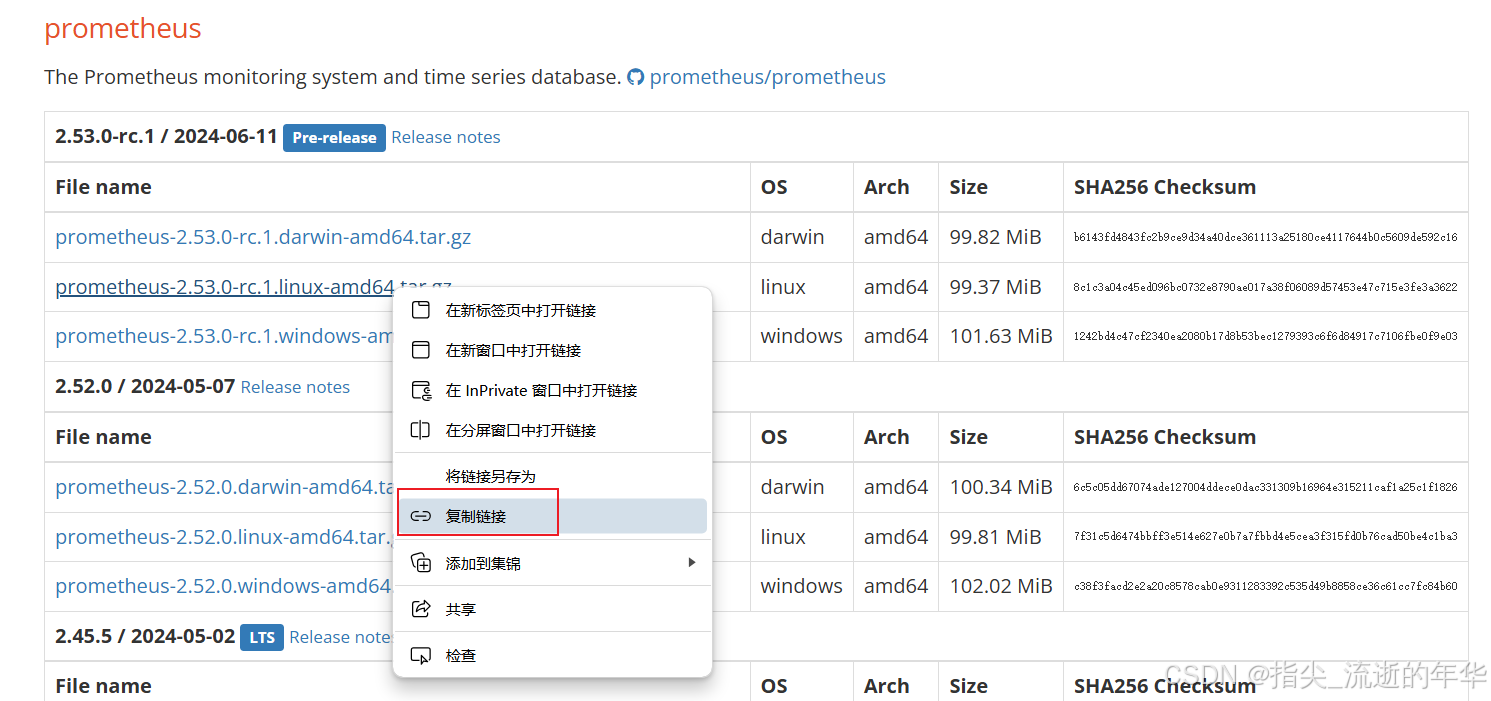
Task: Select 复制链接 menu entry
Action: 552,516
